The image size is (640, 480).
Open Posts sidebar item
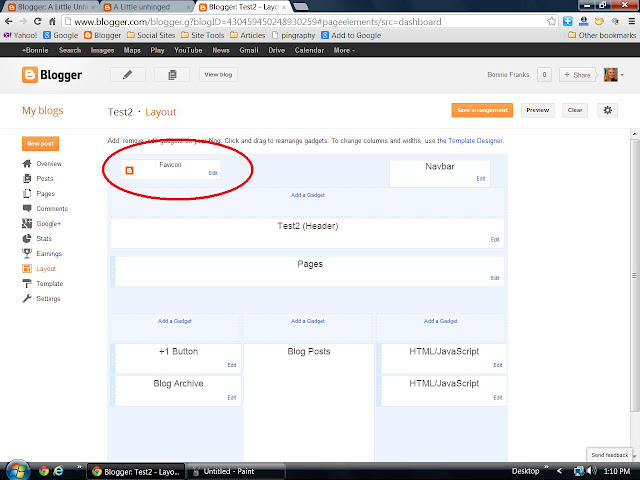click(x=38, y=179)
